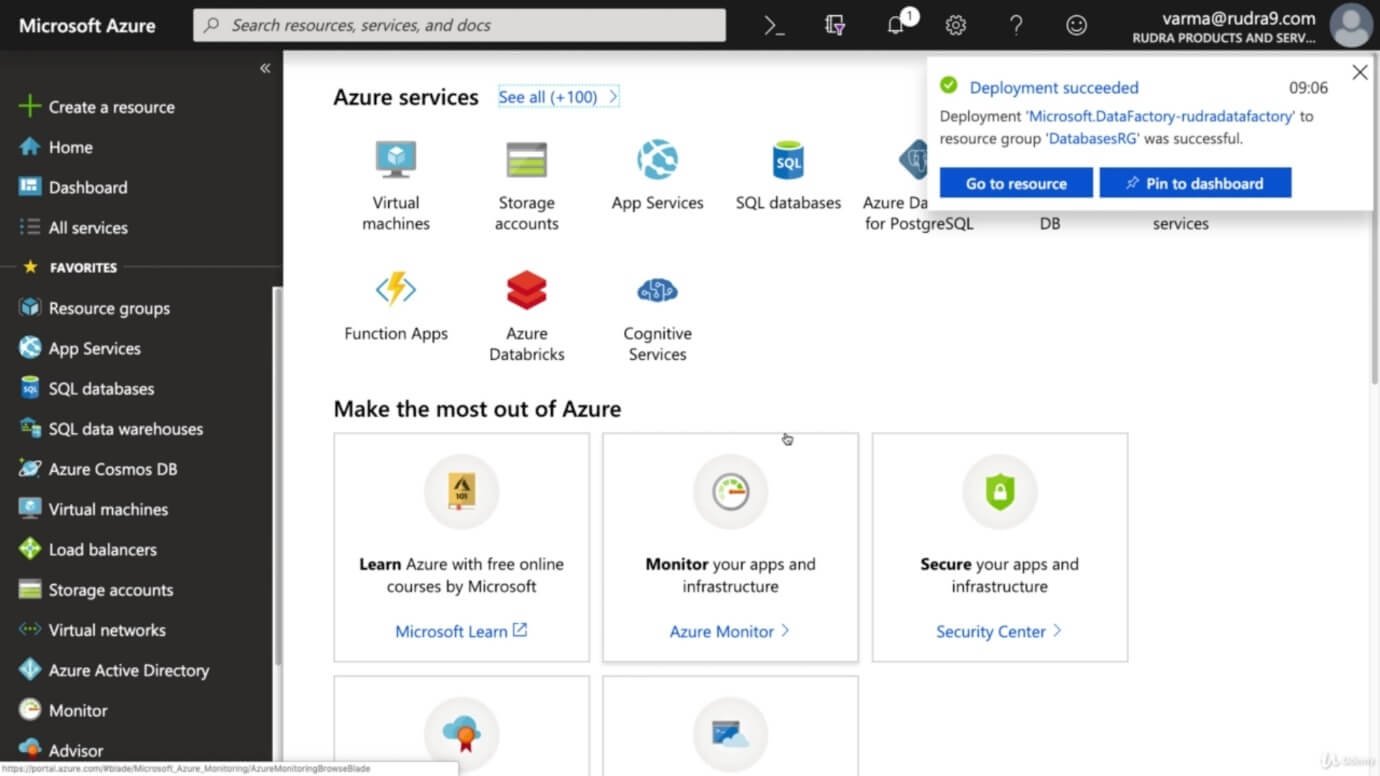Click the Microsoft Azure portal logo text

[87, 26]
